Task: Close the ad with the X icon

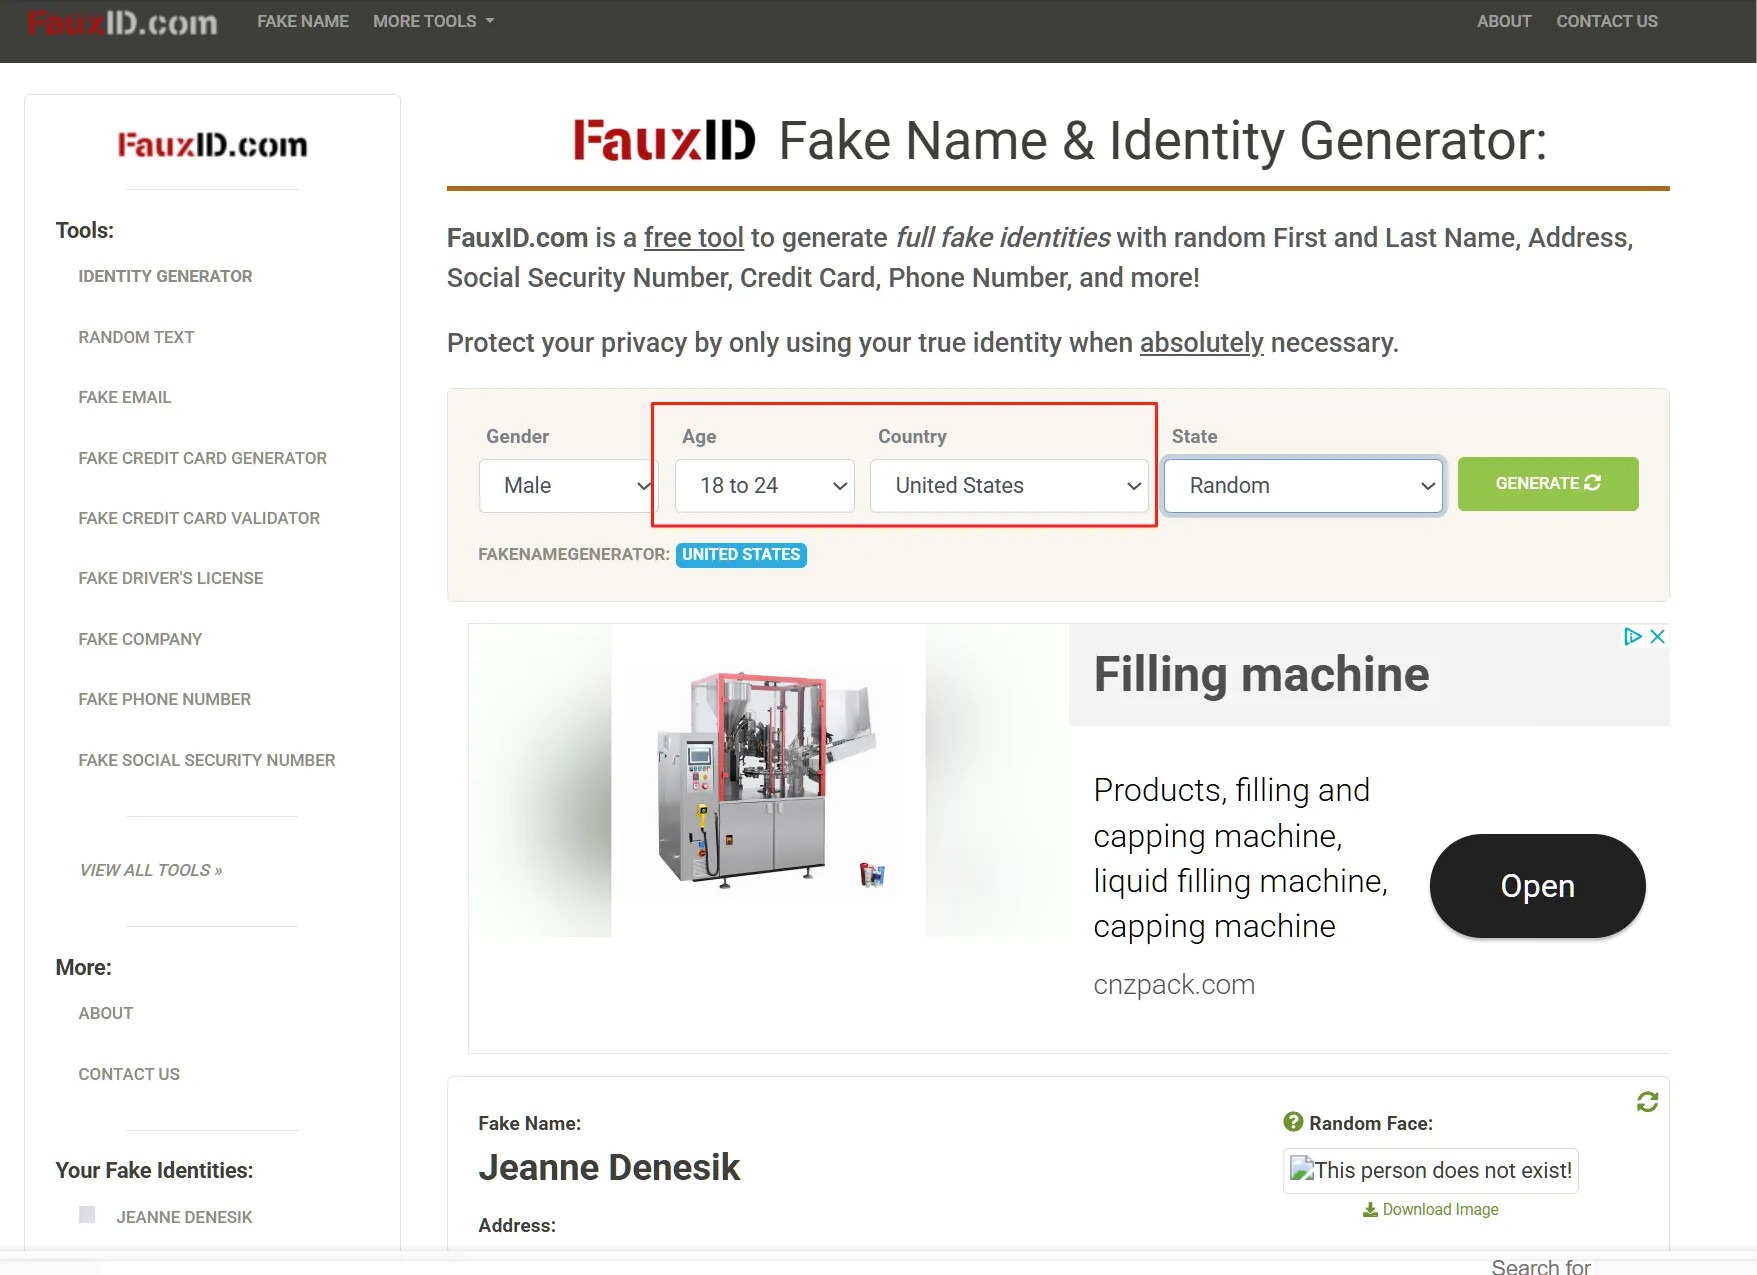Action: pyautogui.click(x=1657, y=636)
